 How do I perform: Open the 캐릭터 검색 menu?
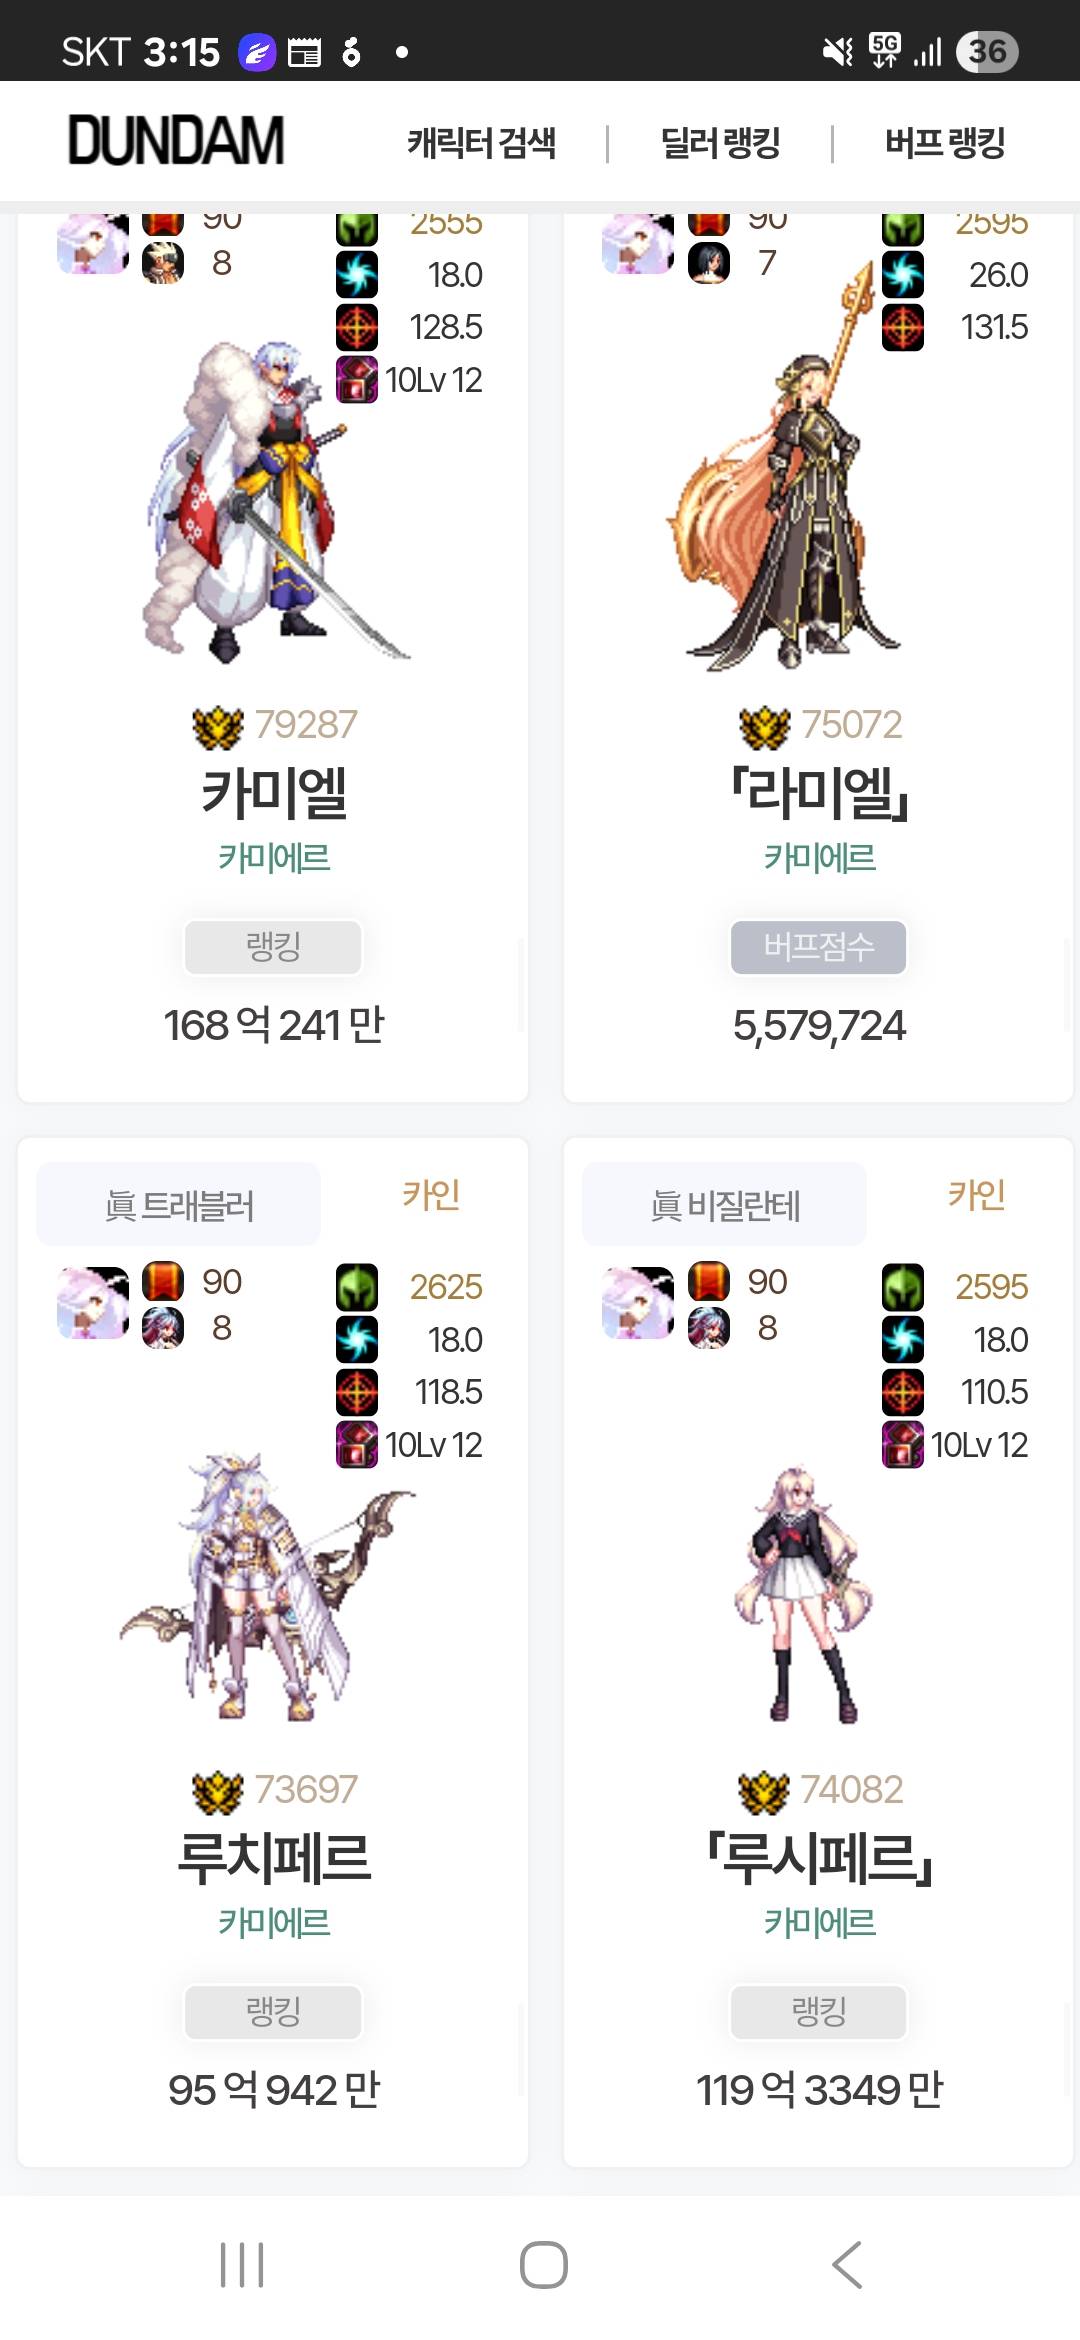[x=481, y=142]
